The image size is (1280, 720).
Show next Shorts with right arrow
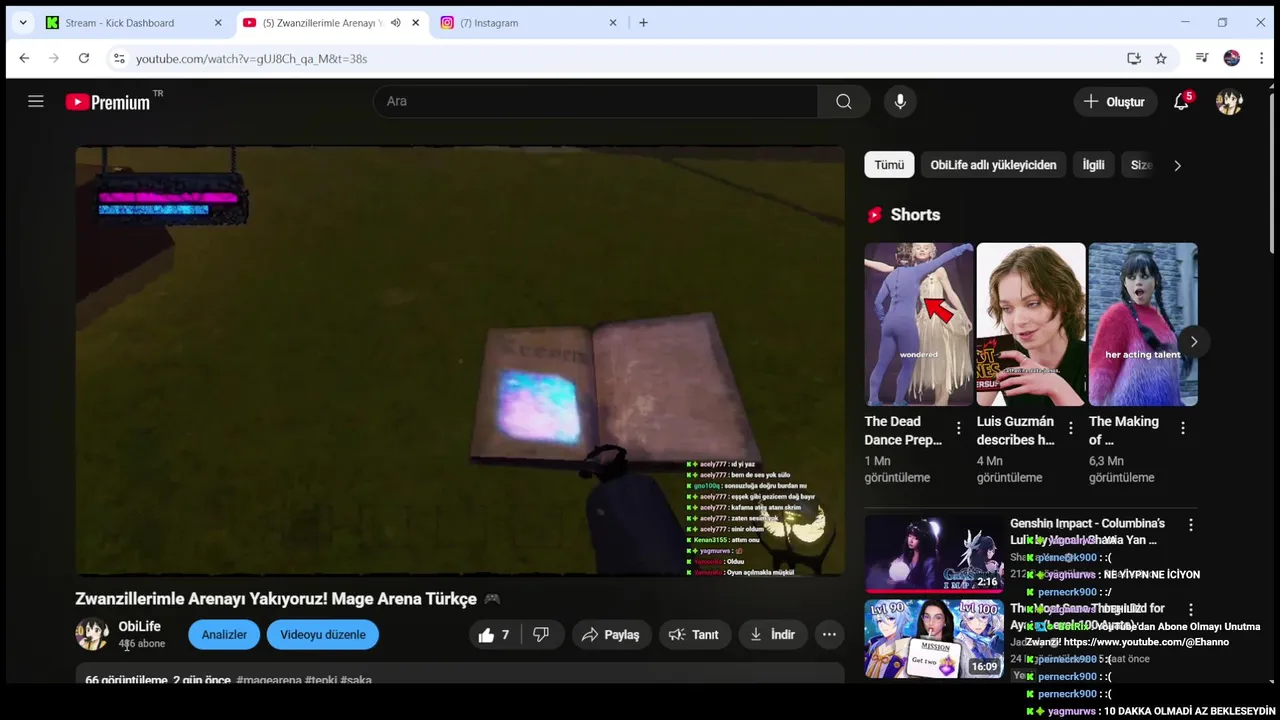click(x=1193, y=342)
